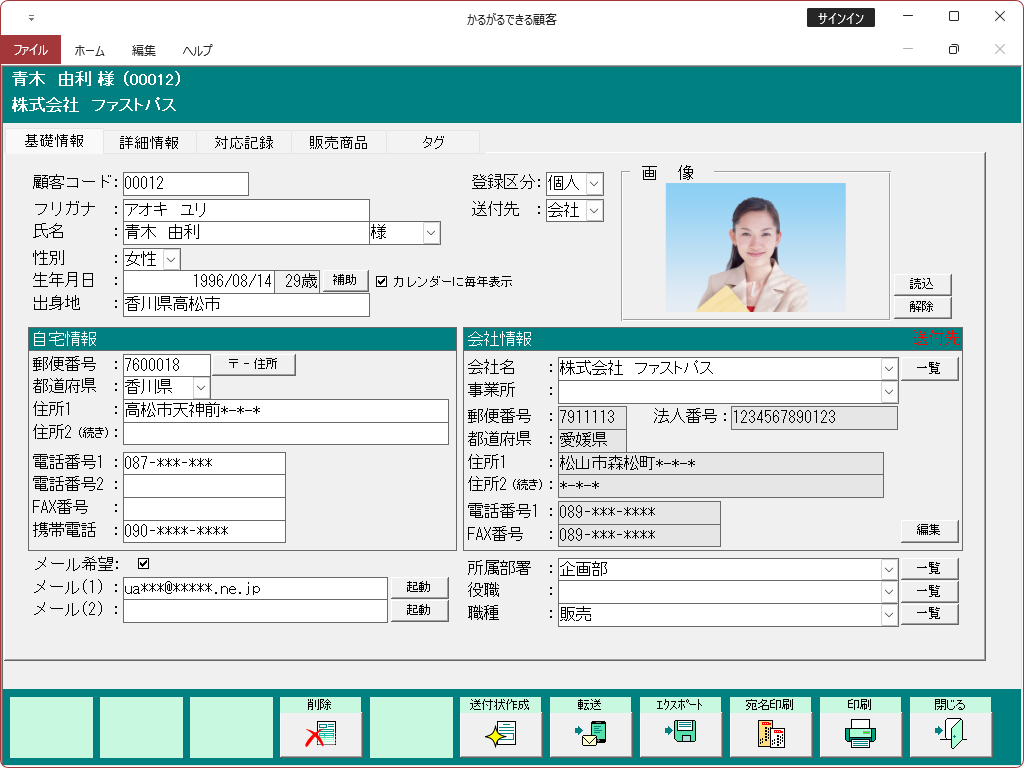Click the delete record icon button

coord(320,734)
